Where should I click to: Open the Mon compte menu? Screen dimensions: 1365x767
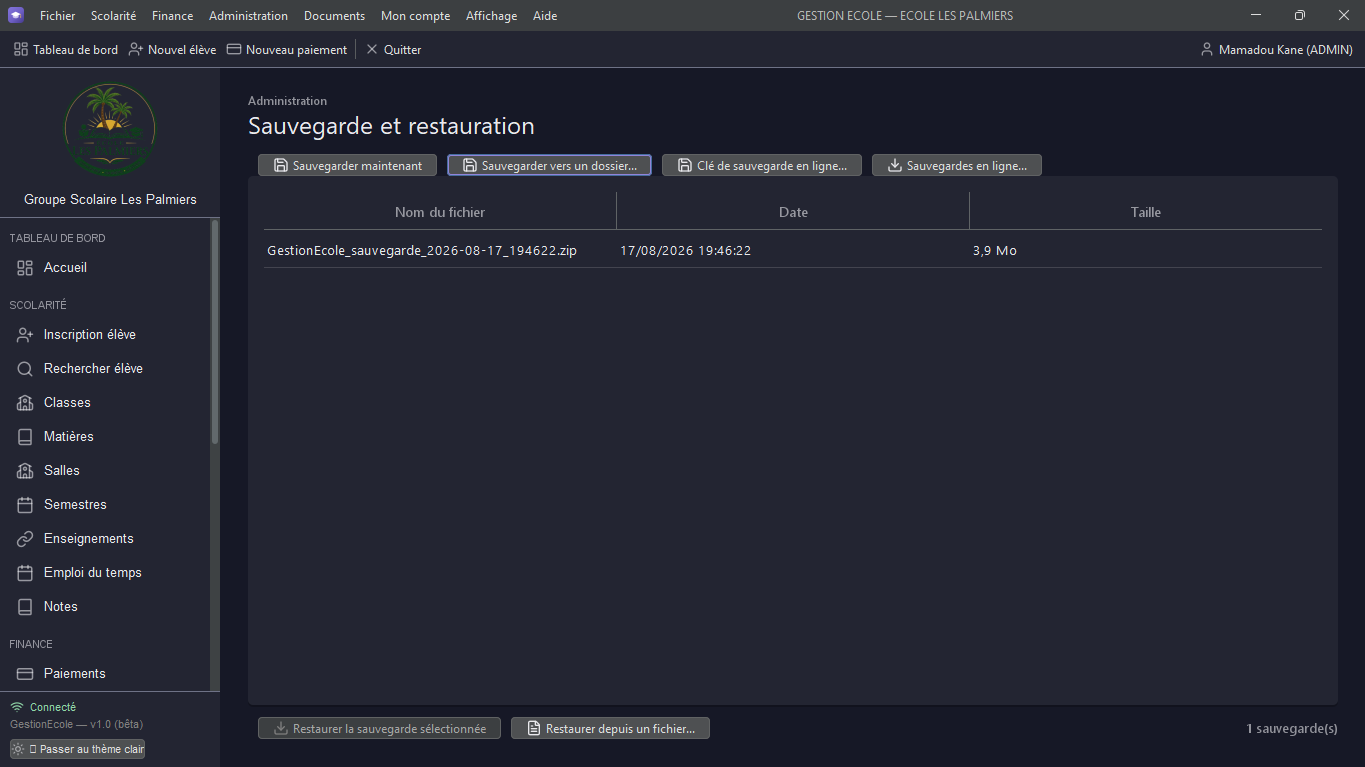pos(415,16)
